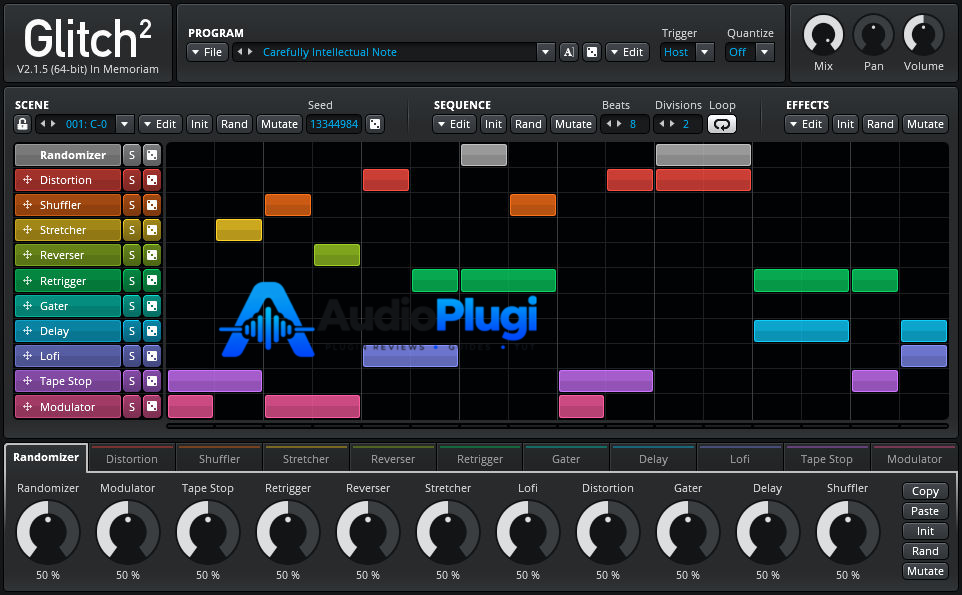Click the Volume knob
The image size is (962, 595).
(x=923, y=35)
